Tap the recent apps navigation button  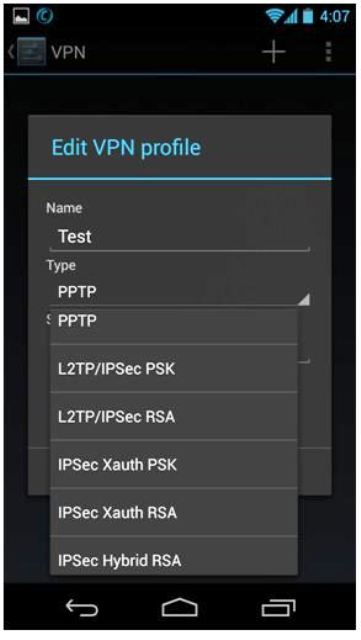tap(278, 608)
